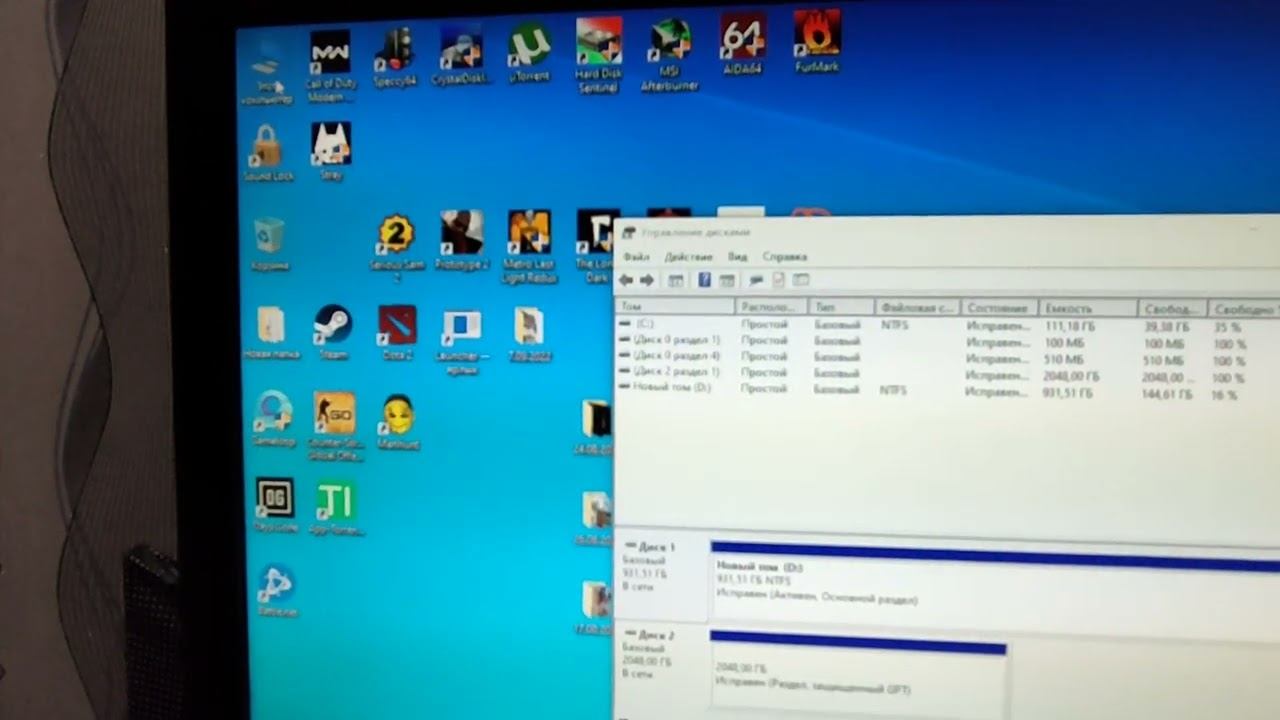The width and height of the screenshot is (1280, 720).
Task: Launch Prototype 2 desktop shortcut
Action: (x=462, y=240)
